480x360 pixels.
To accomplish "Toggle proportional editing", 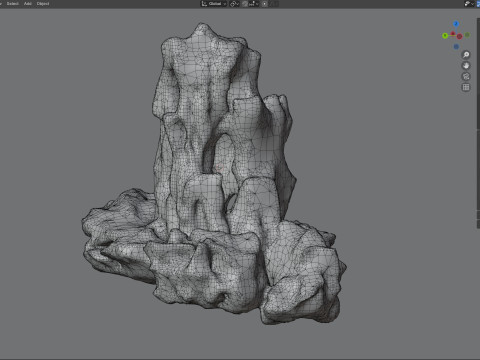I will pos(265,4).
